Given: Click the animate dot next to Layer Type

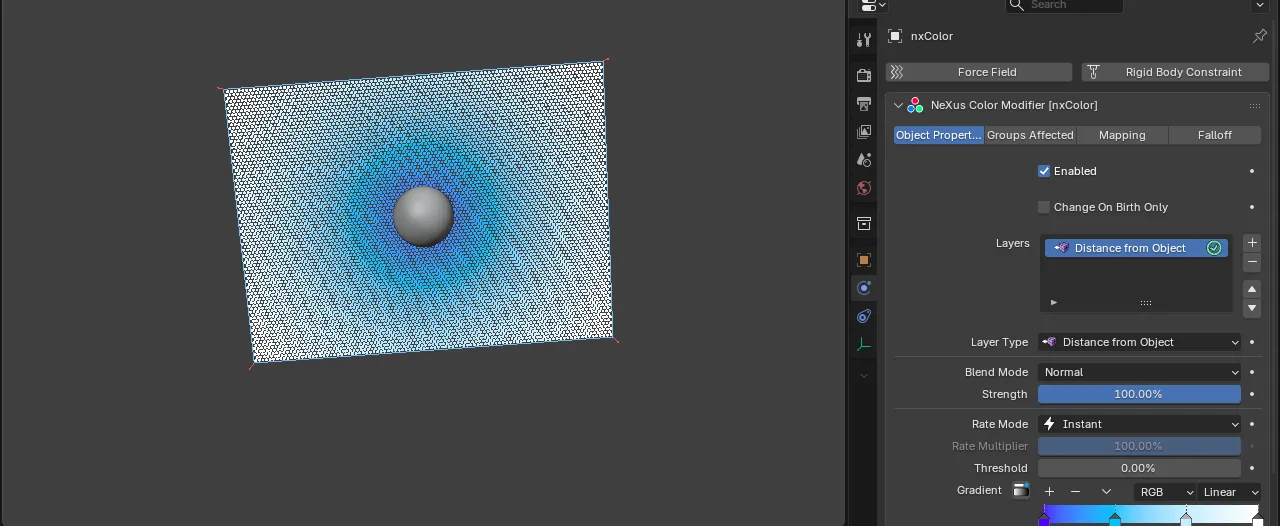Looking at the screenshot, I should click(1252, 342).
